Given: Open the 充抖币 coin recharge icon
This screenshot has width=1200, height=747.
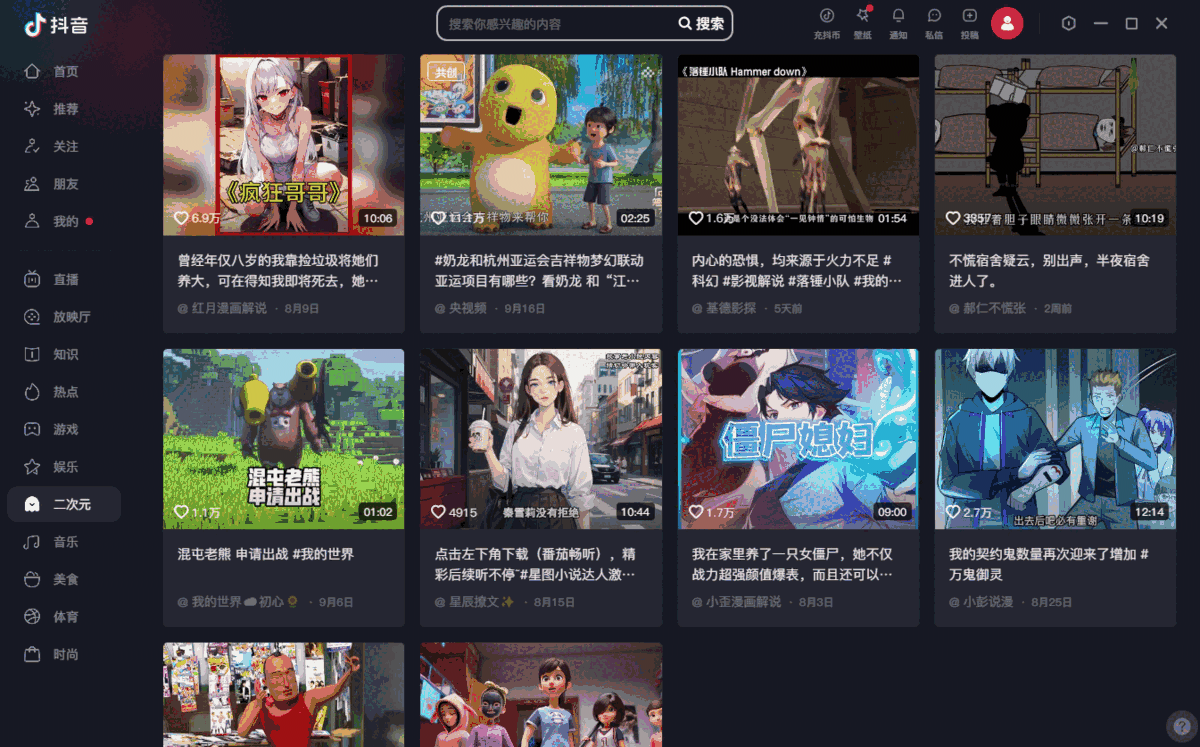Looking at the screenshot, I should click(826, 23).
